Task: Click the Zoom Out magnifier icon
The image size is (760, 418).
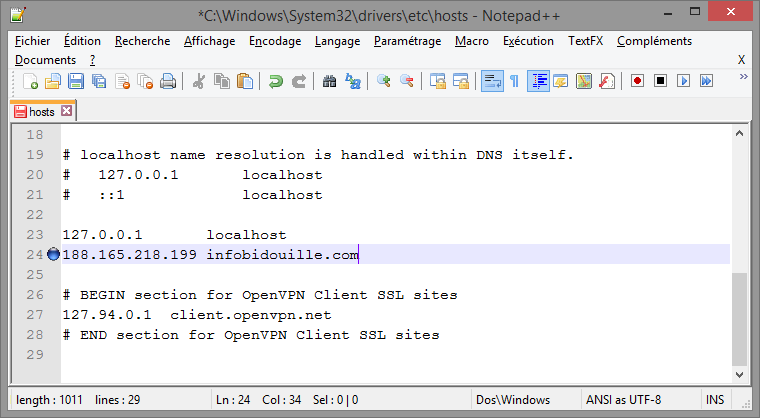Action: pos(407,81)
